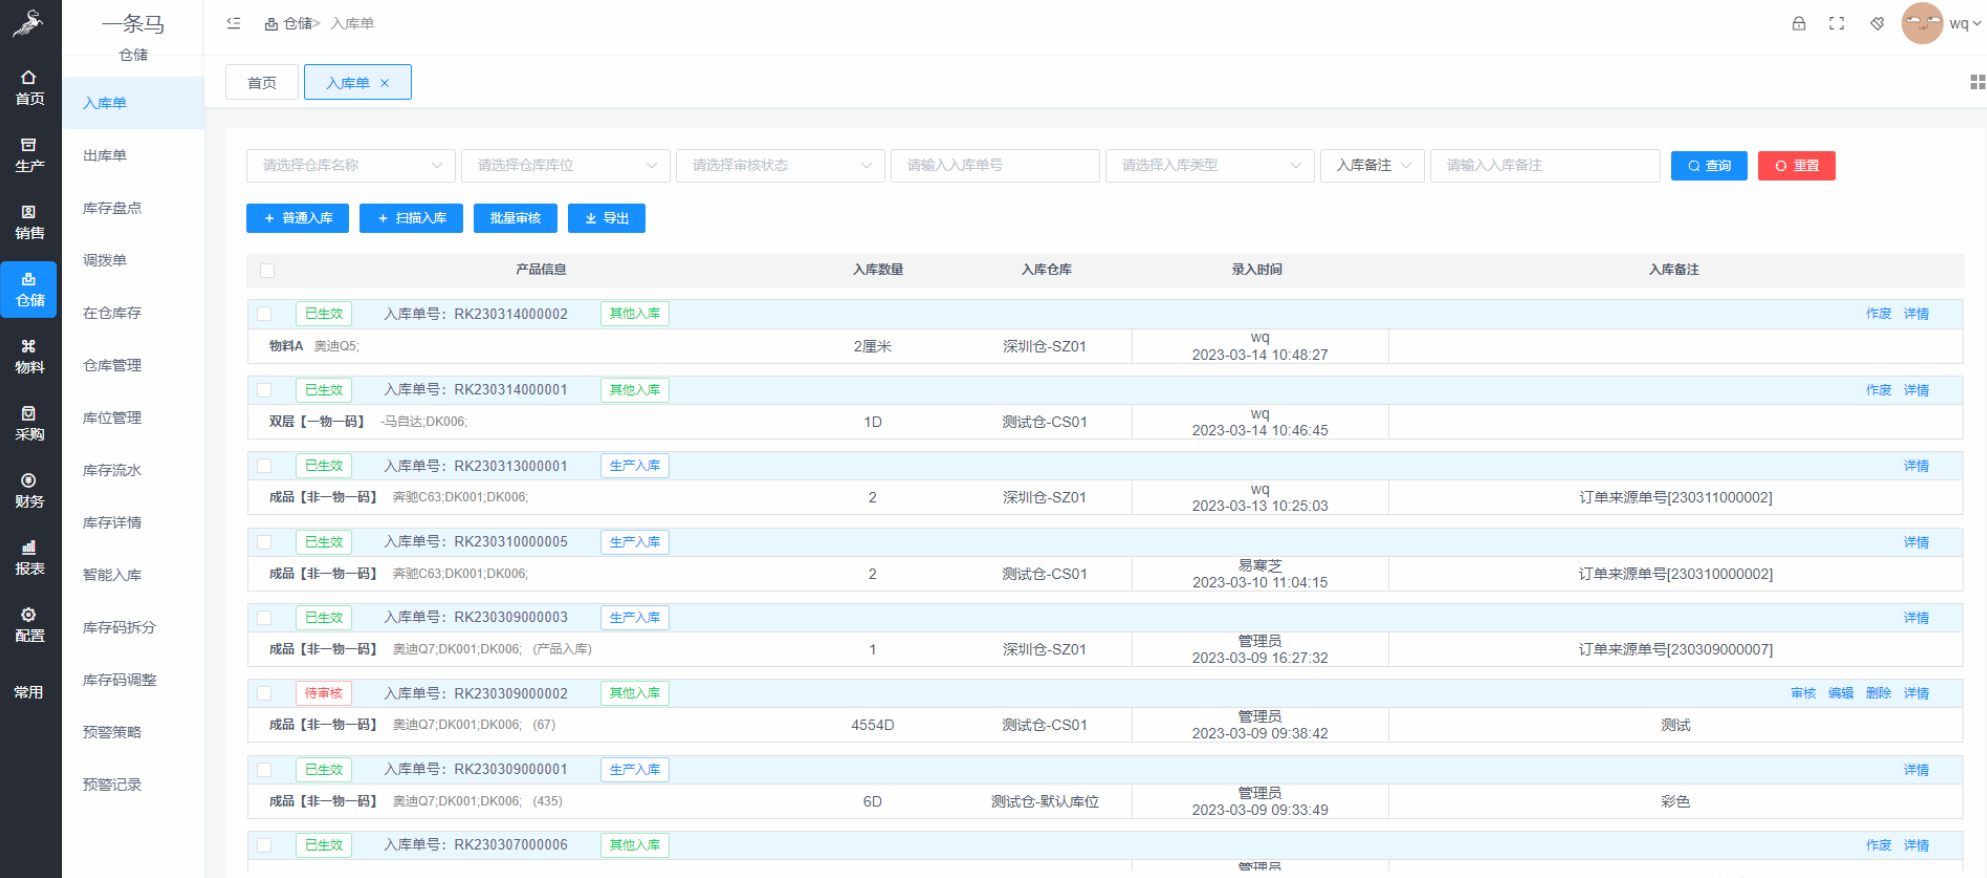Viewport: 1987px width, 878px height.
Task: Close the 入库单 tab
Action: point(384,83)
